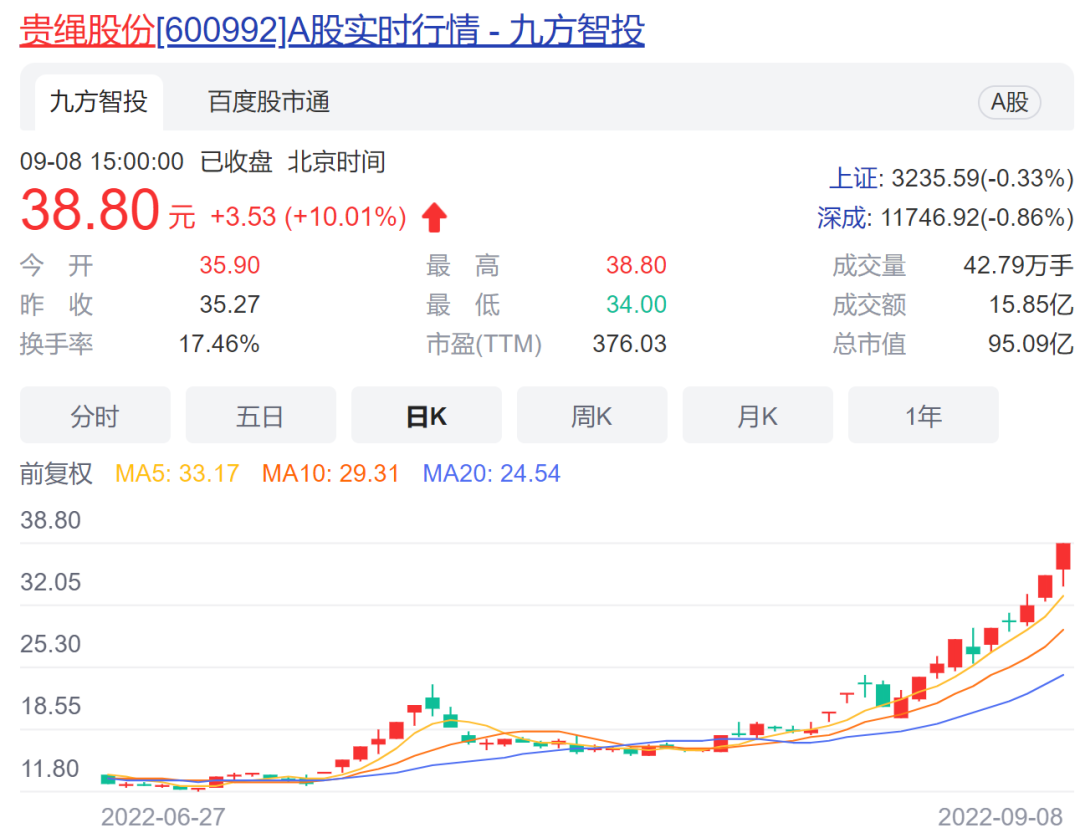This screenshot has width=1080, height=838.
Task: Click the 前复权 adjustment label
Action: [56, 473]
